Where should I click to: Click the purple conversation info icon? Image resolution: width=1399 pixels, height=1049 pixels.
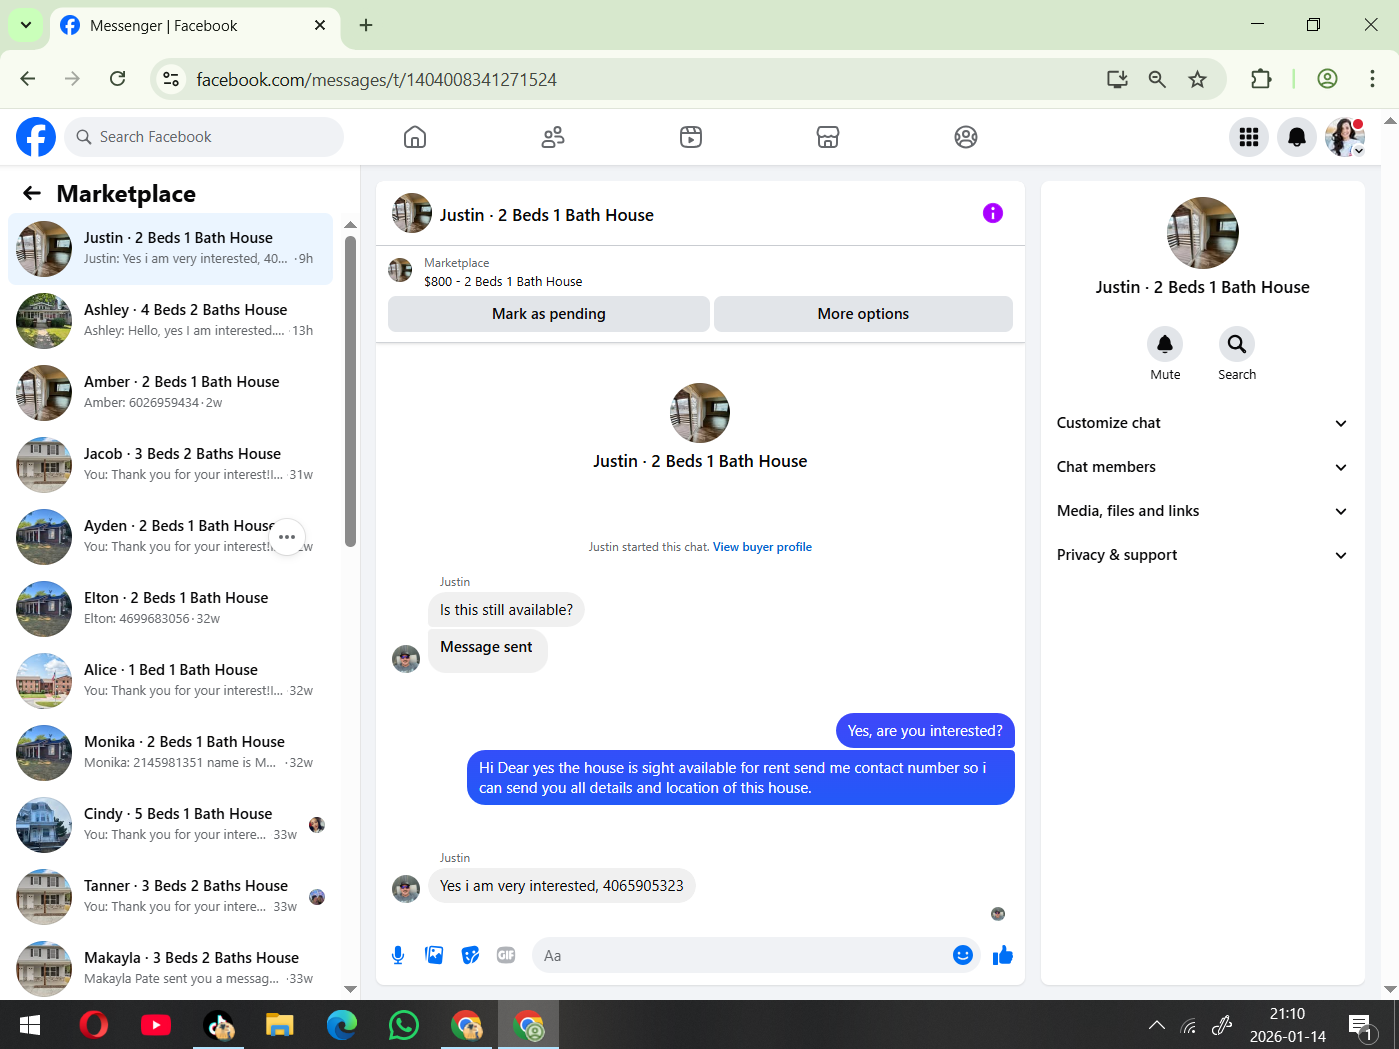coord(993,213)
